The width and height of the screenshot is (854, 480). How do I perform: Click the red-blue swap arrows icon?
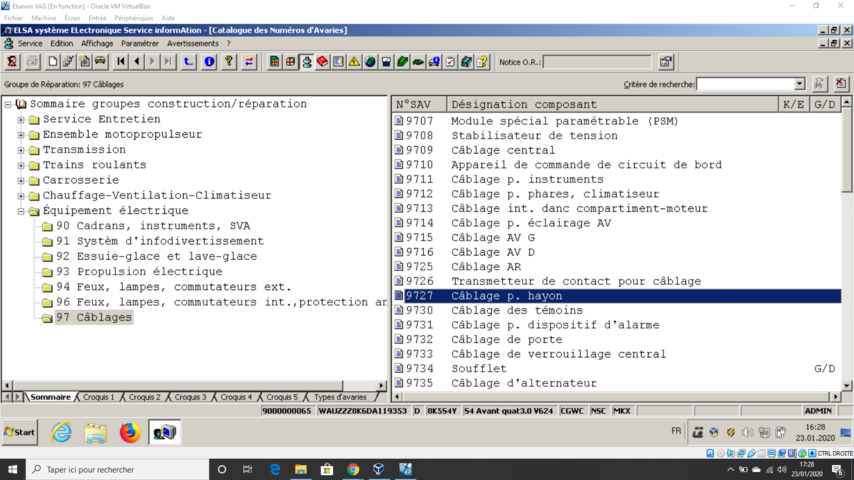[x=249, y=62]
